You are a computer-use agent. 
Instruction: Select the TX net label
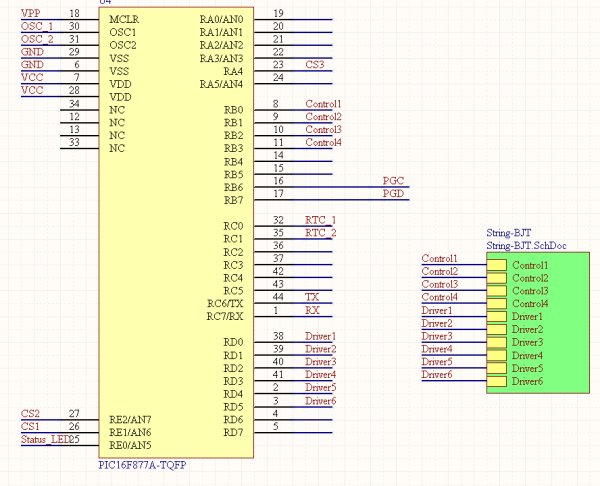[312, 297]
